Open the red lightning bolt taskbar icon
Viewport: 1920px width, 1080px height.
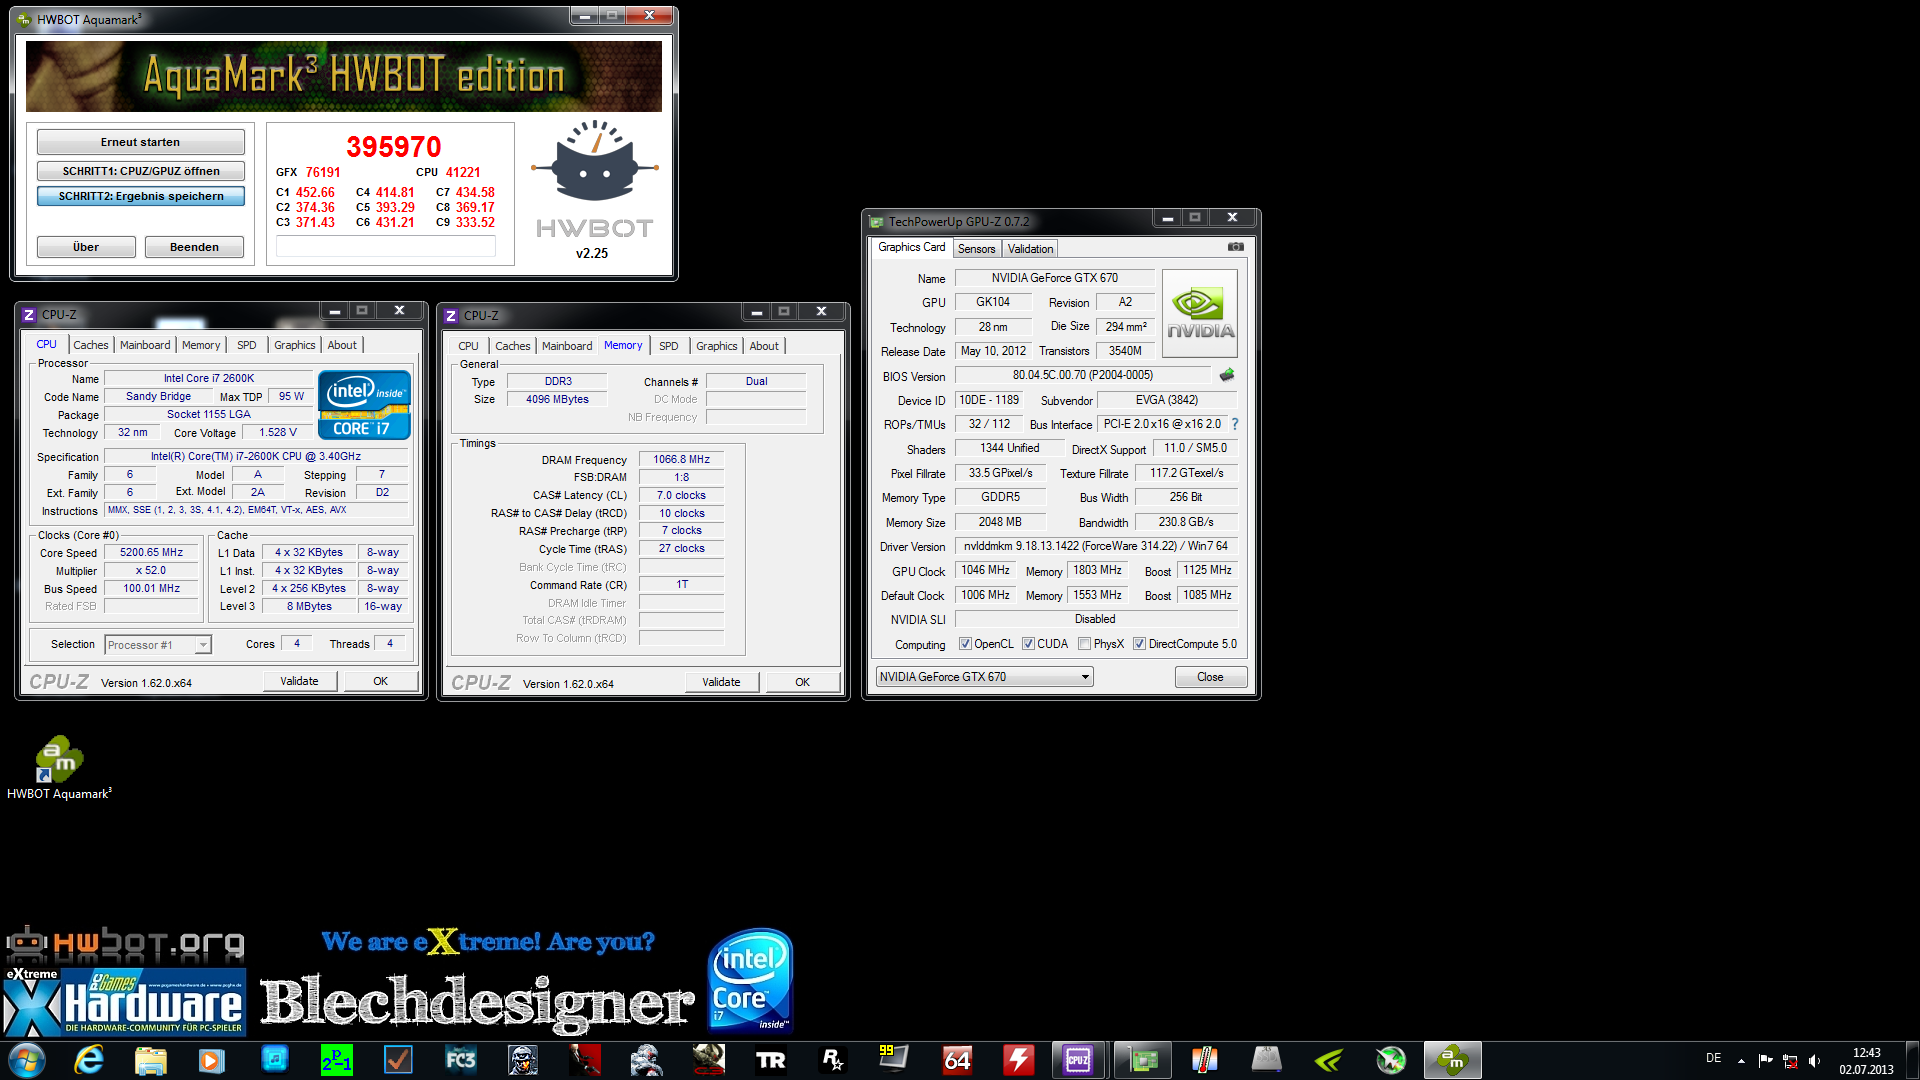coord(1018,1060)
